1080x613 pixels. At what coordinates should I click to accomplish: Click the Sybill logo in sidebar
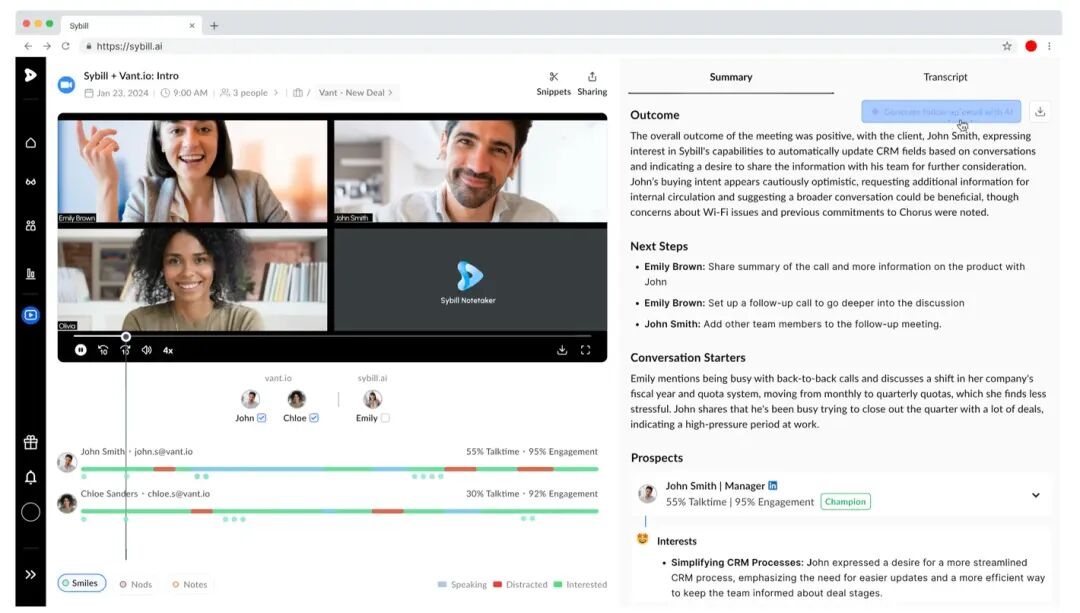coord(30,75)
